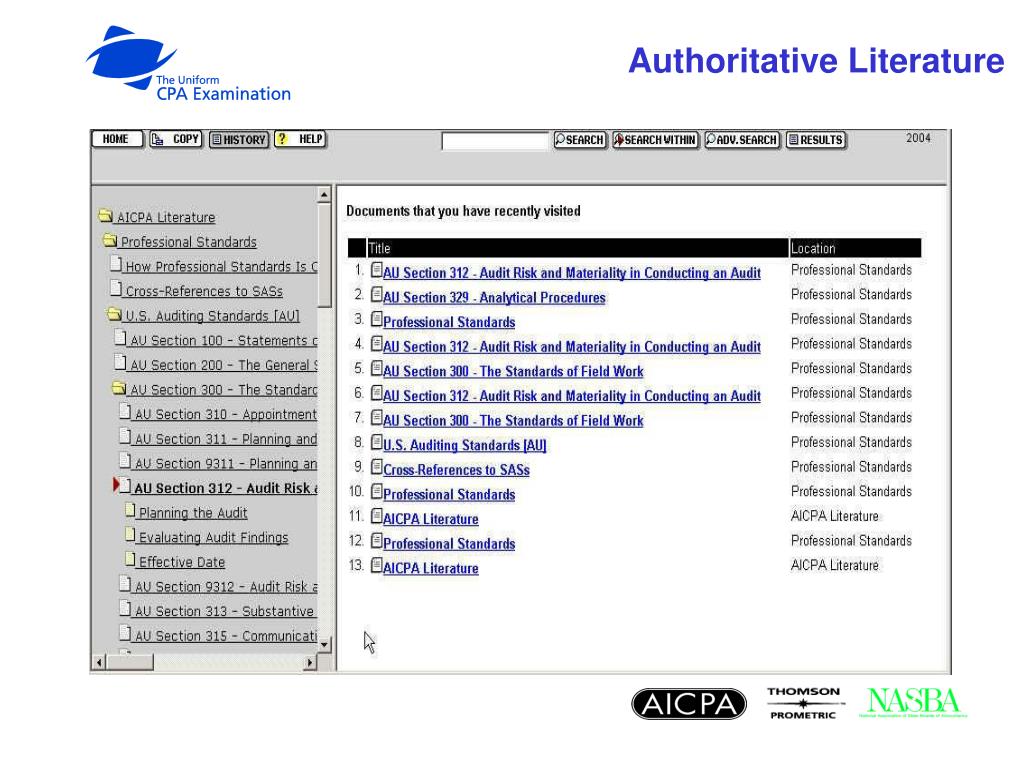
Task: Select AU Section 315 - Communication tree item
Action: click(x=226, y=636)
